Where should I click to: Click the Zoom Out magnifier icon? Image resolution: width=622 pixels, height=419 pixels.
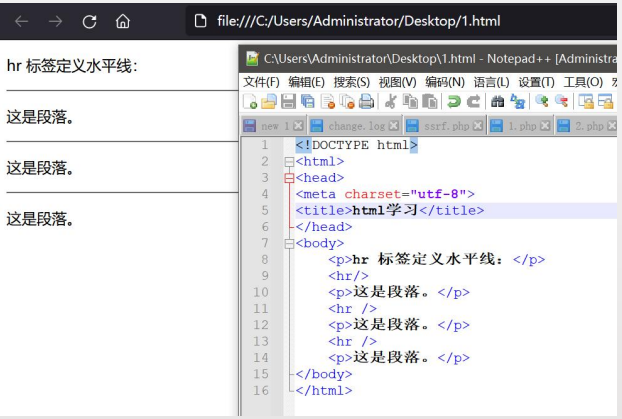click(x=561, y=101)
